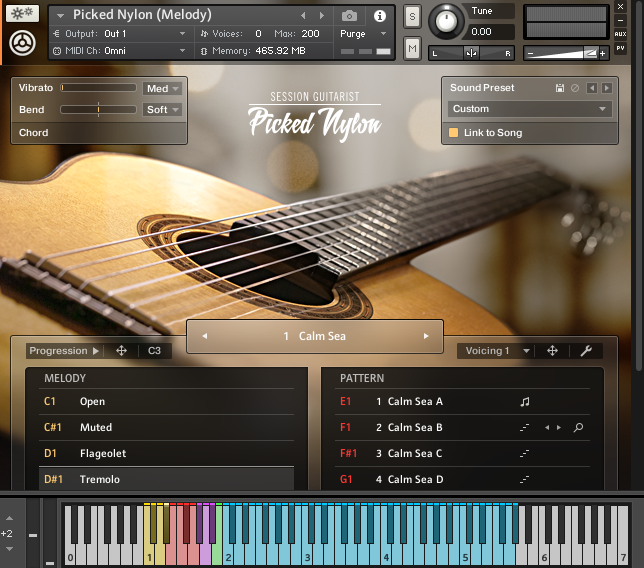
Task: Open the instrument info icon
Action: coord(380,16)
